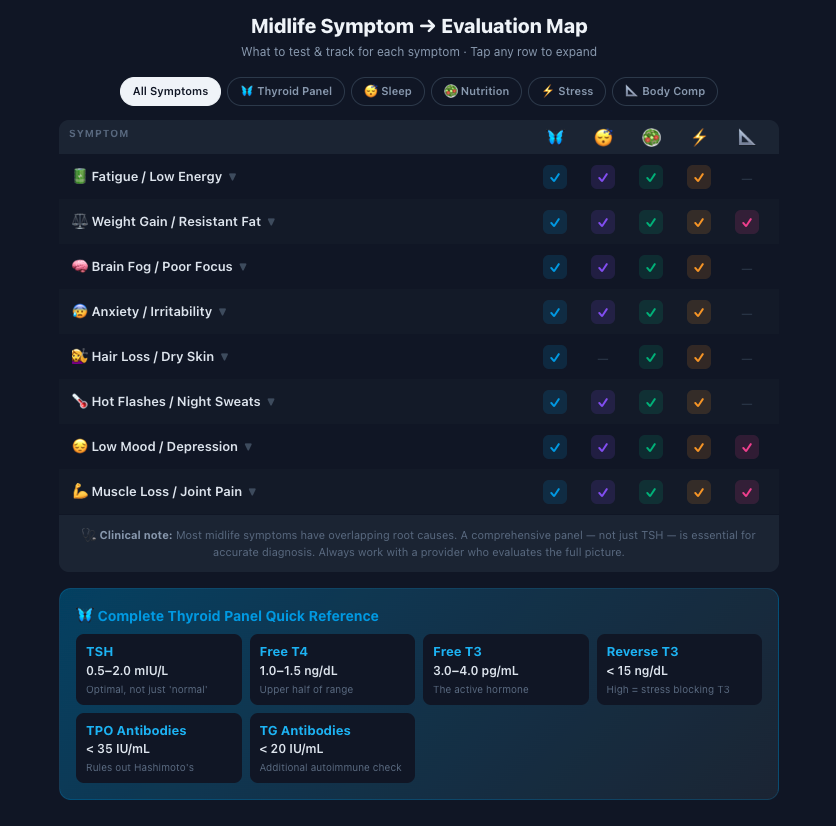Click the salad nutrition column header icon

[x=651, y=137]
